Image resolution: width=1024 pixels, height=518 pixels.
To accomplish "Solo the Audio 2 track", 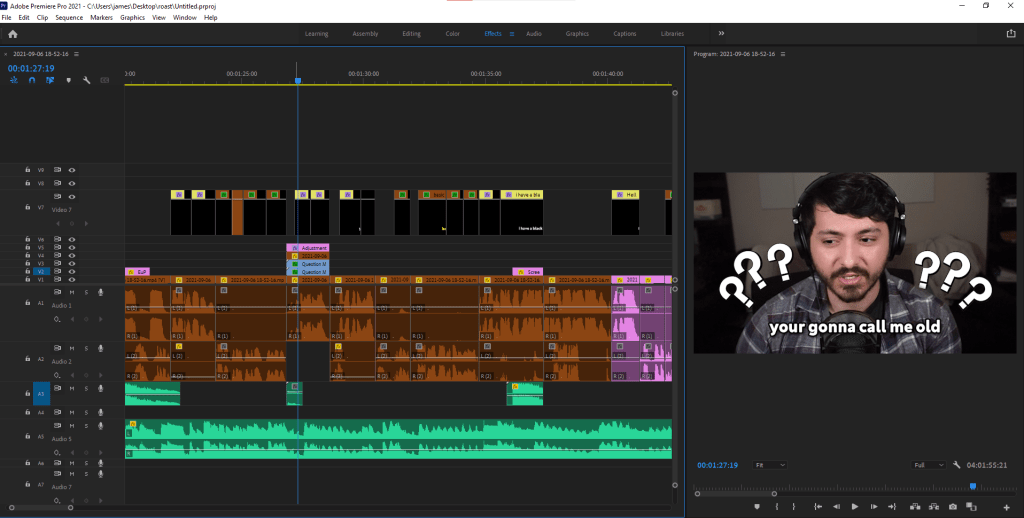I will point(86,348).
